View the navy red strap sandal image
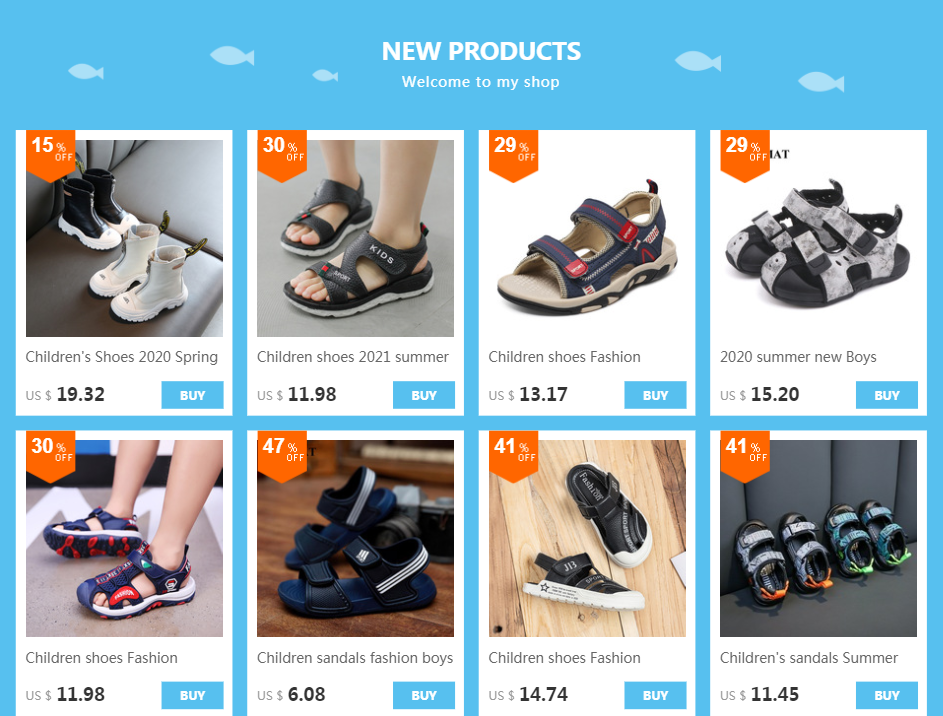The width and height of the screenshot is (943, 716). pyautogui.click(x=587, y=238)
